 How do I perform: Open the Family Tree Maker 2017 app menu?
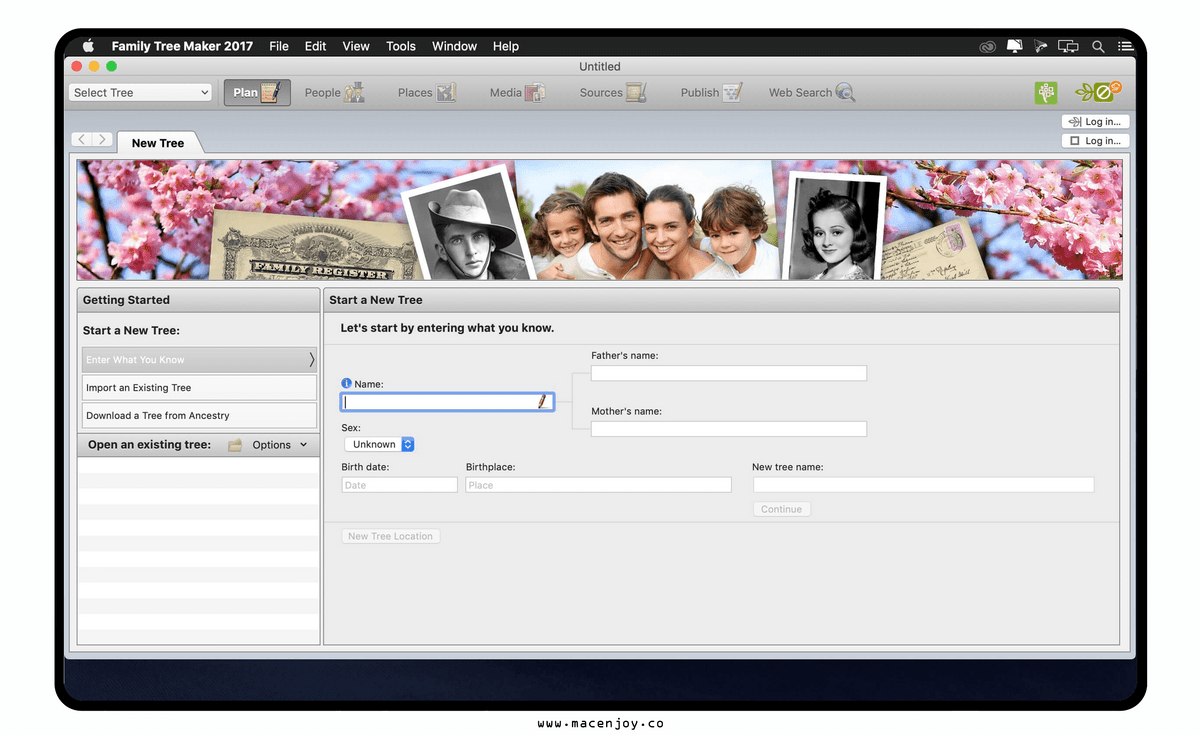(x=182, y=46)
